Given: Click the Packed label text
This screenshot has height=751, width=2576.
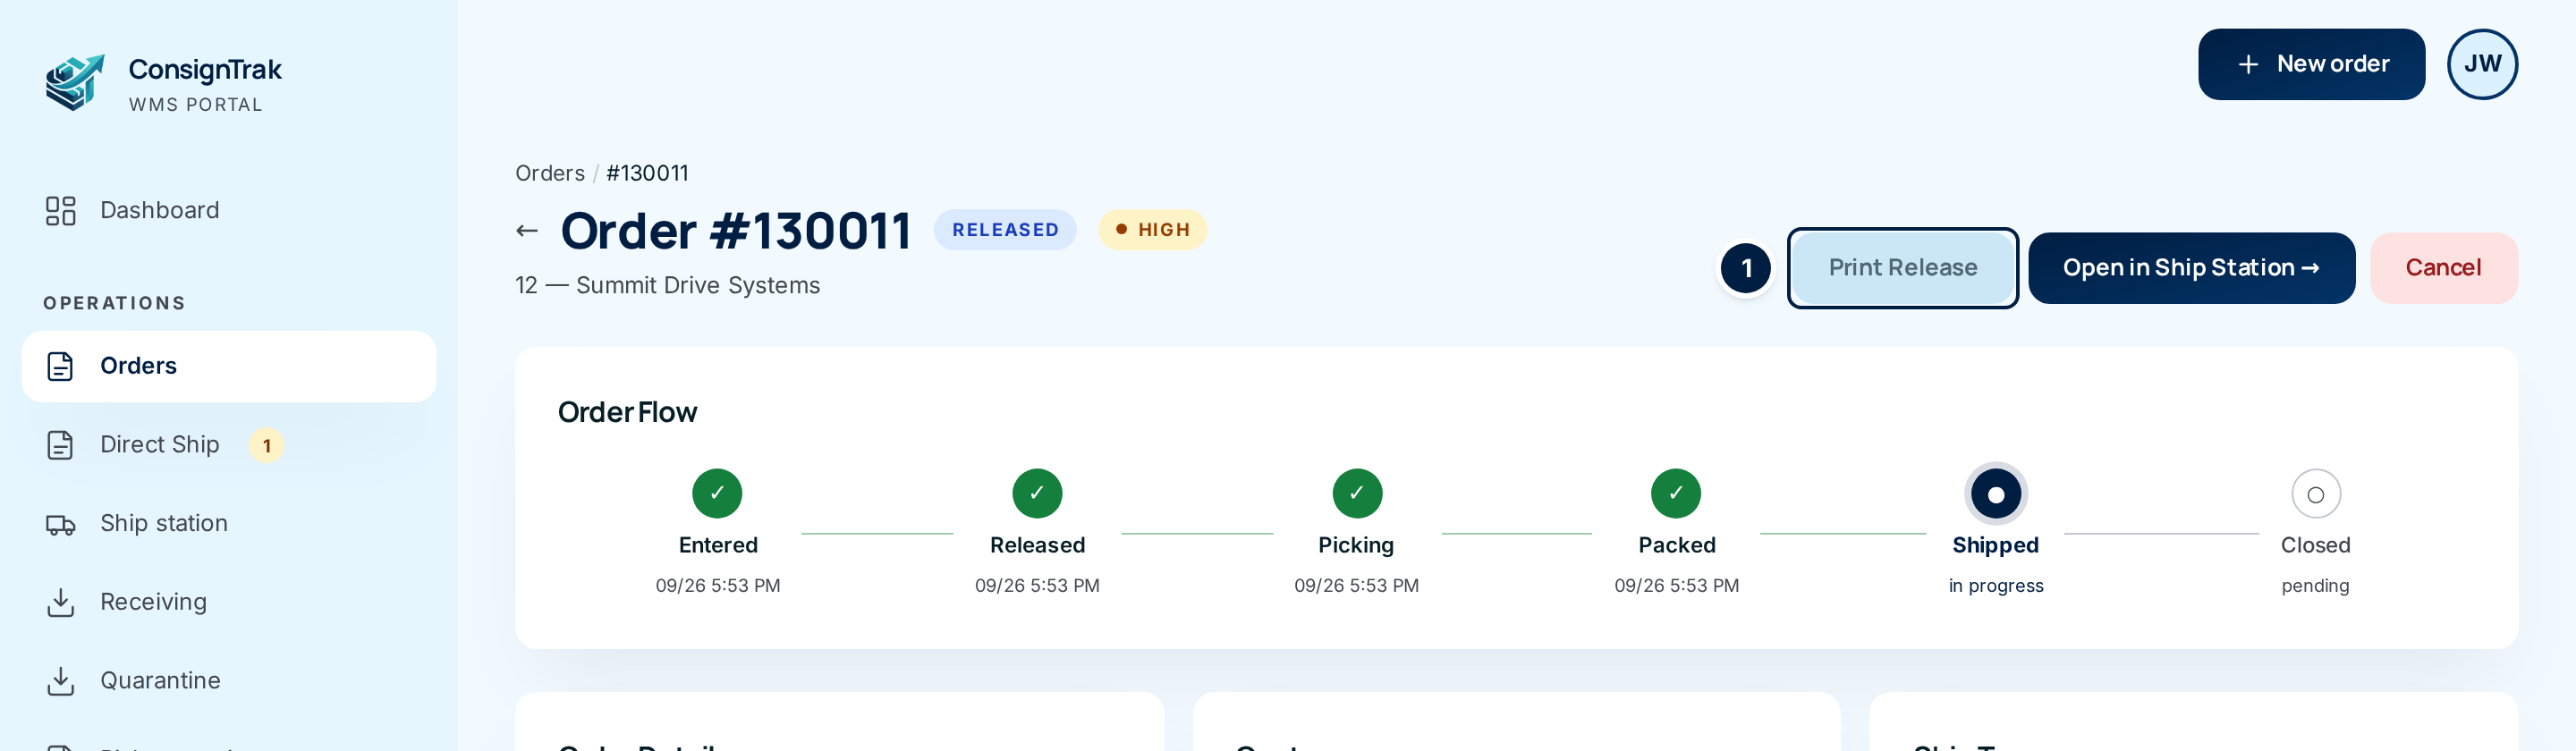Looking at the screenshot, I should coord(1676,545).
